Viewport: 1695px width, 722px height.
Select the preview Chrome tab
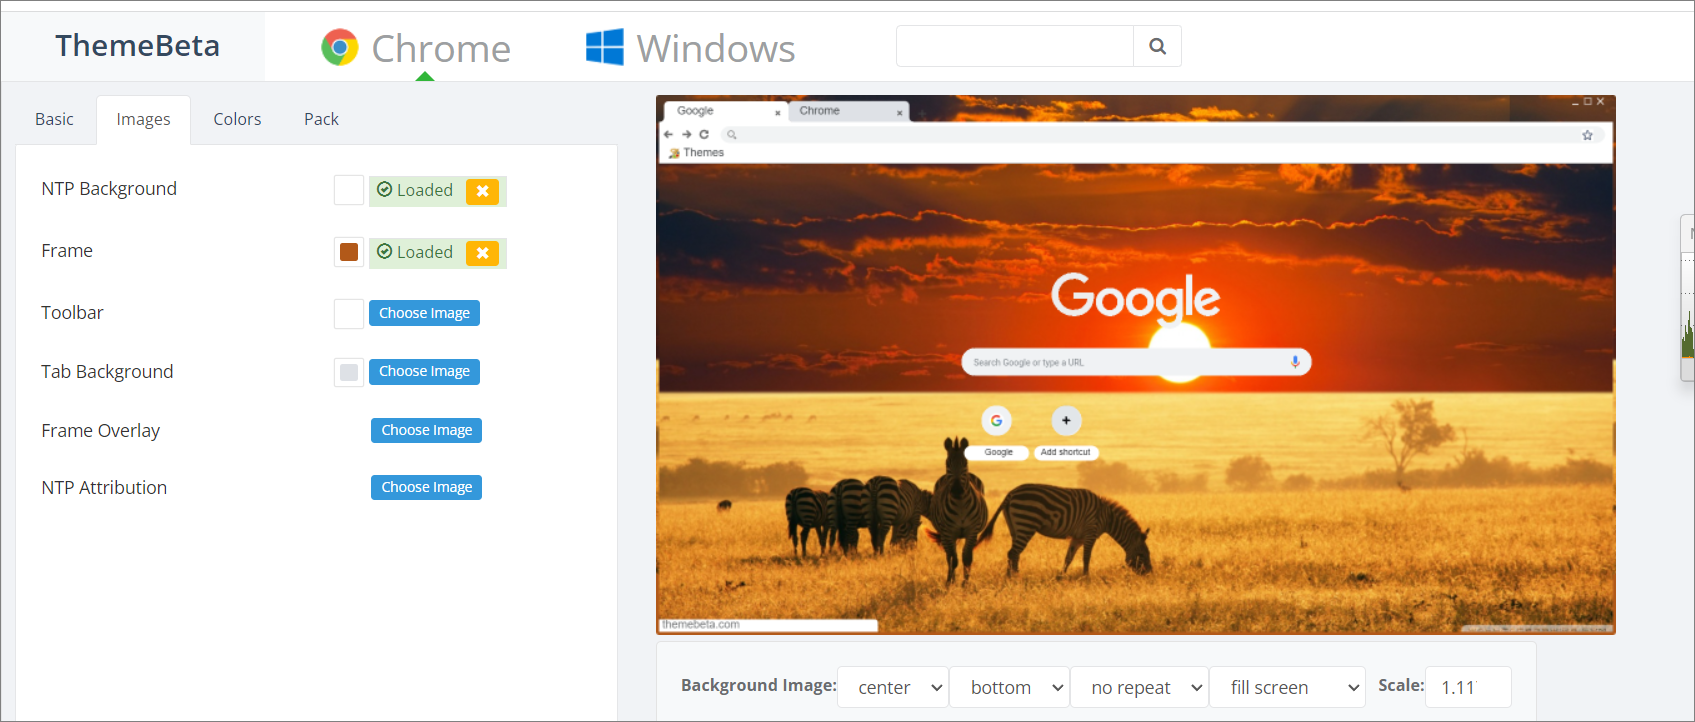[x=849, y=111]
